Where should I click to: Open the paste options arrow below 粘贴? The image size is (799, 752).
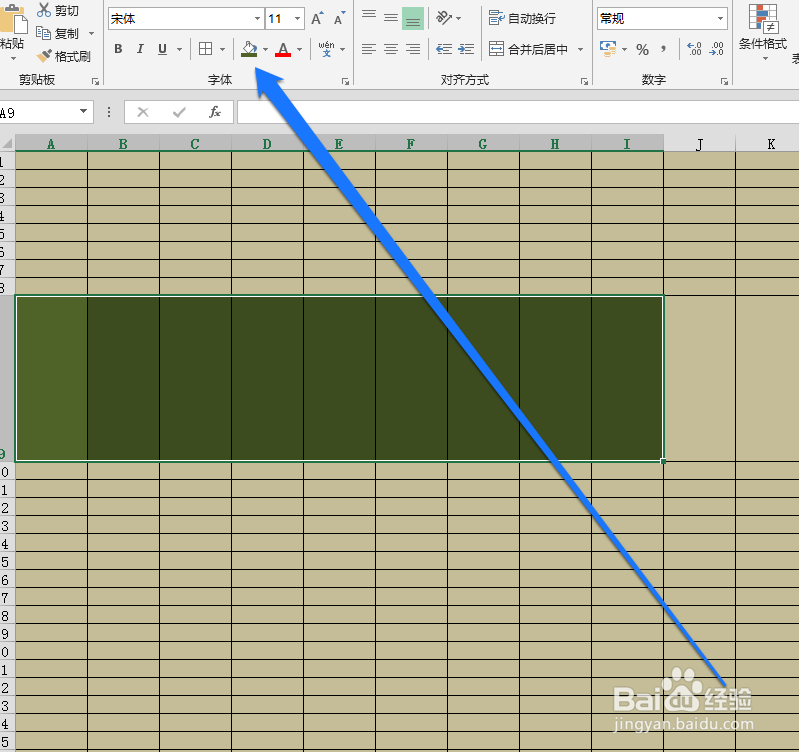13,59
